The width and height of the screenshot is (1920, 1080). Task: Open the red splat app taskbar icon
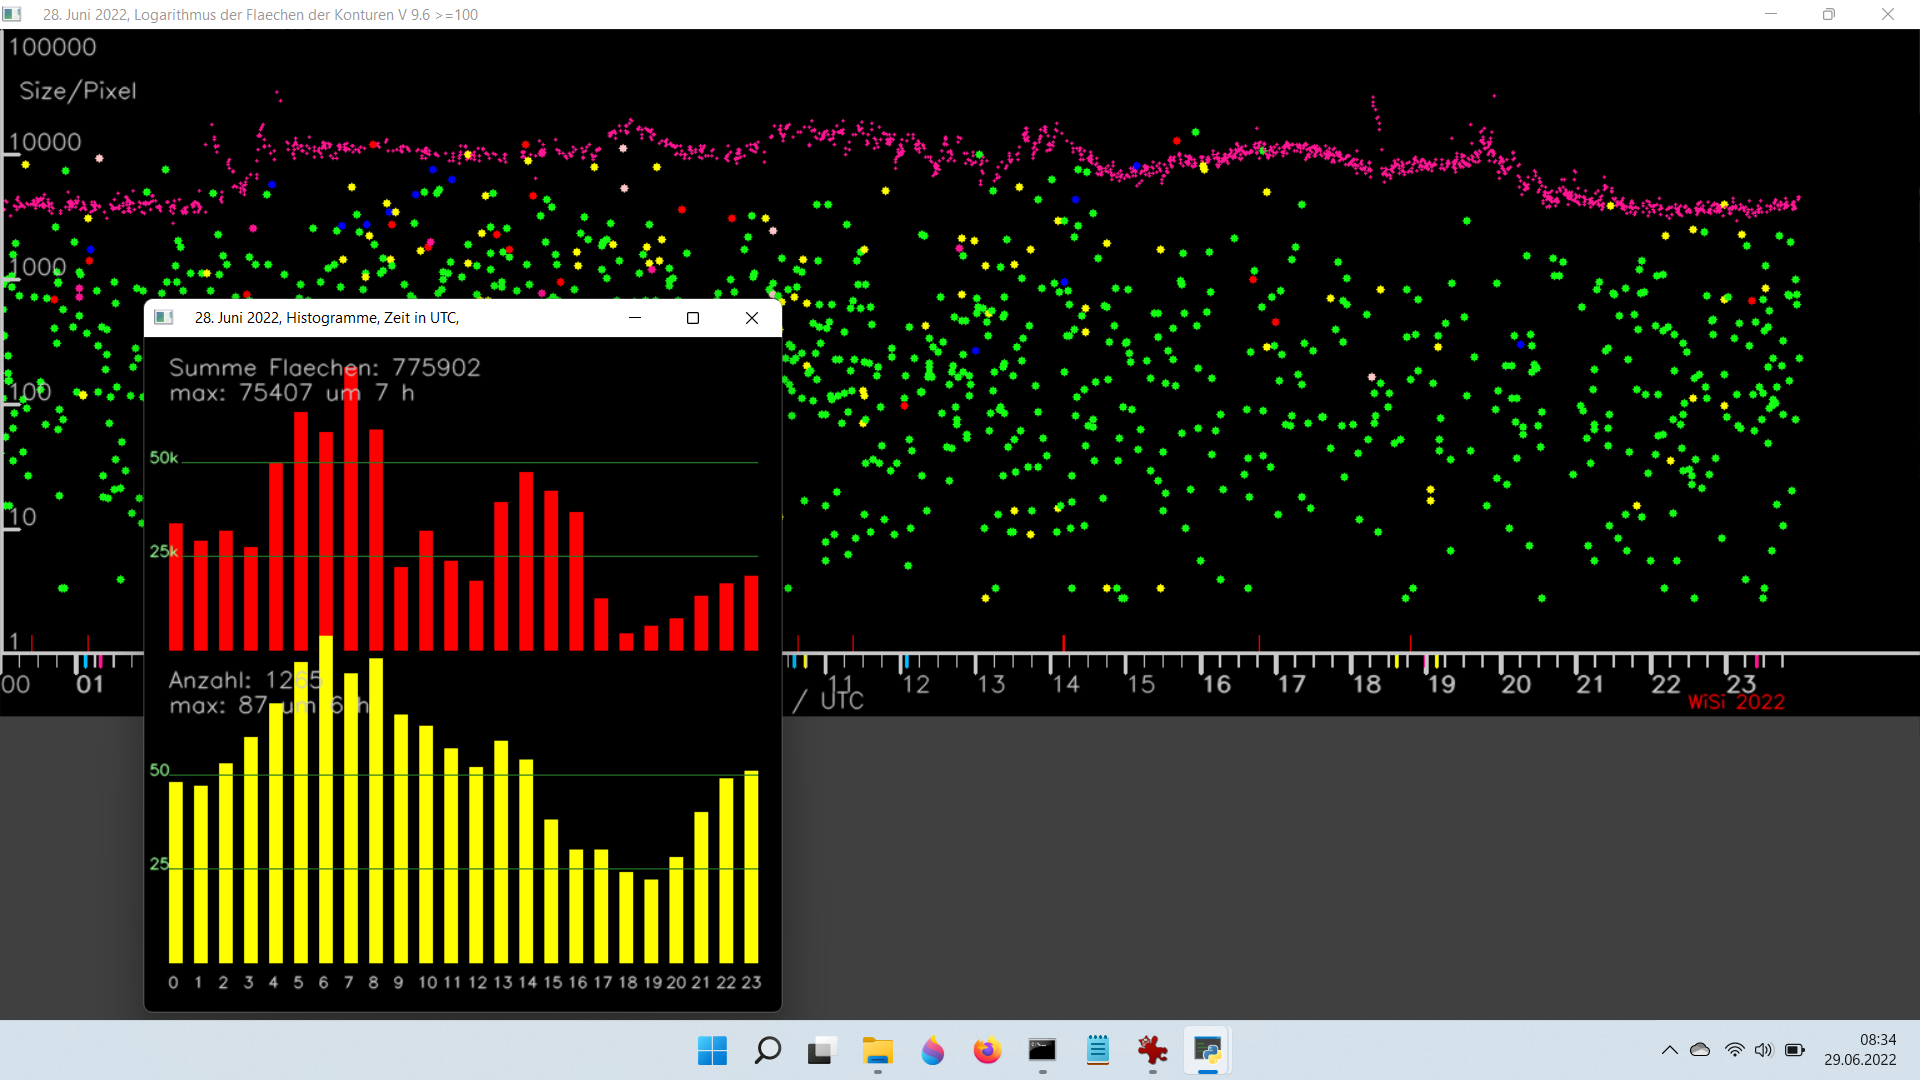(x=1152, y=1051)
